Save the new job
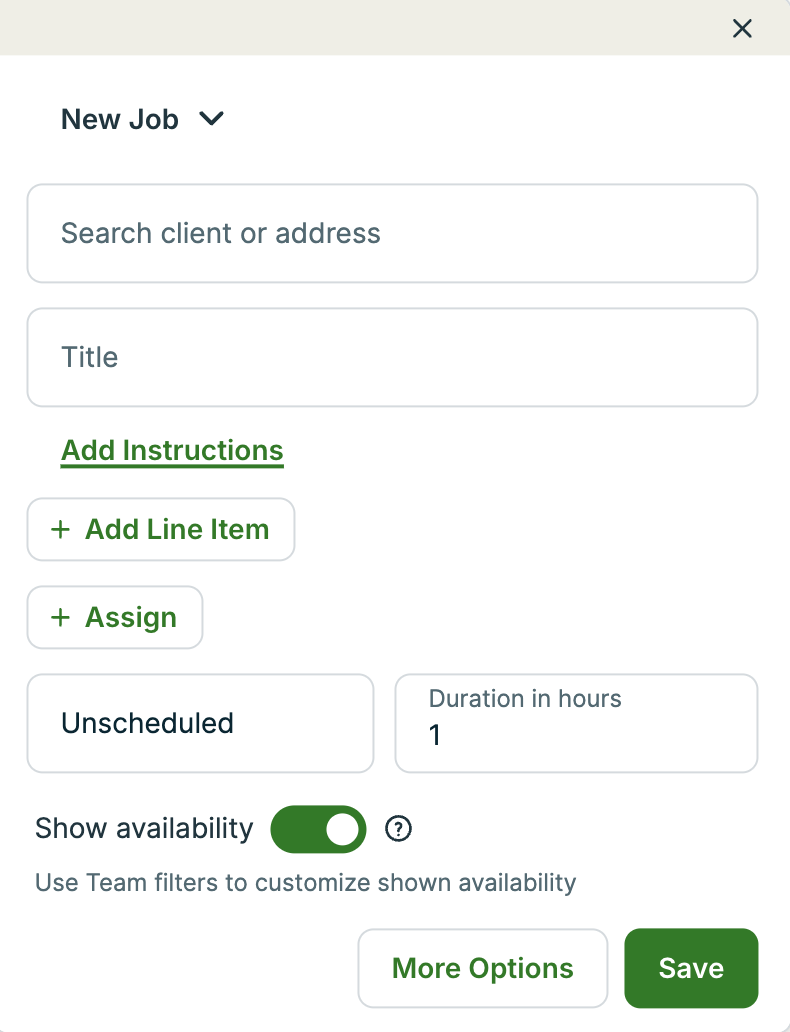 point(691,968)
